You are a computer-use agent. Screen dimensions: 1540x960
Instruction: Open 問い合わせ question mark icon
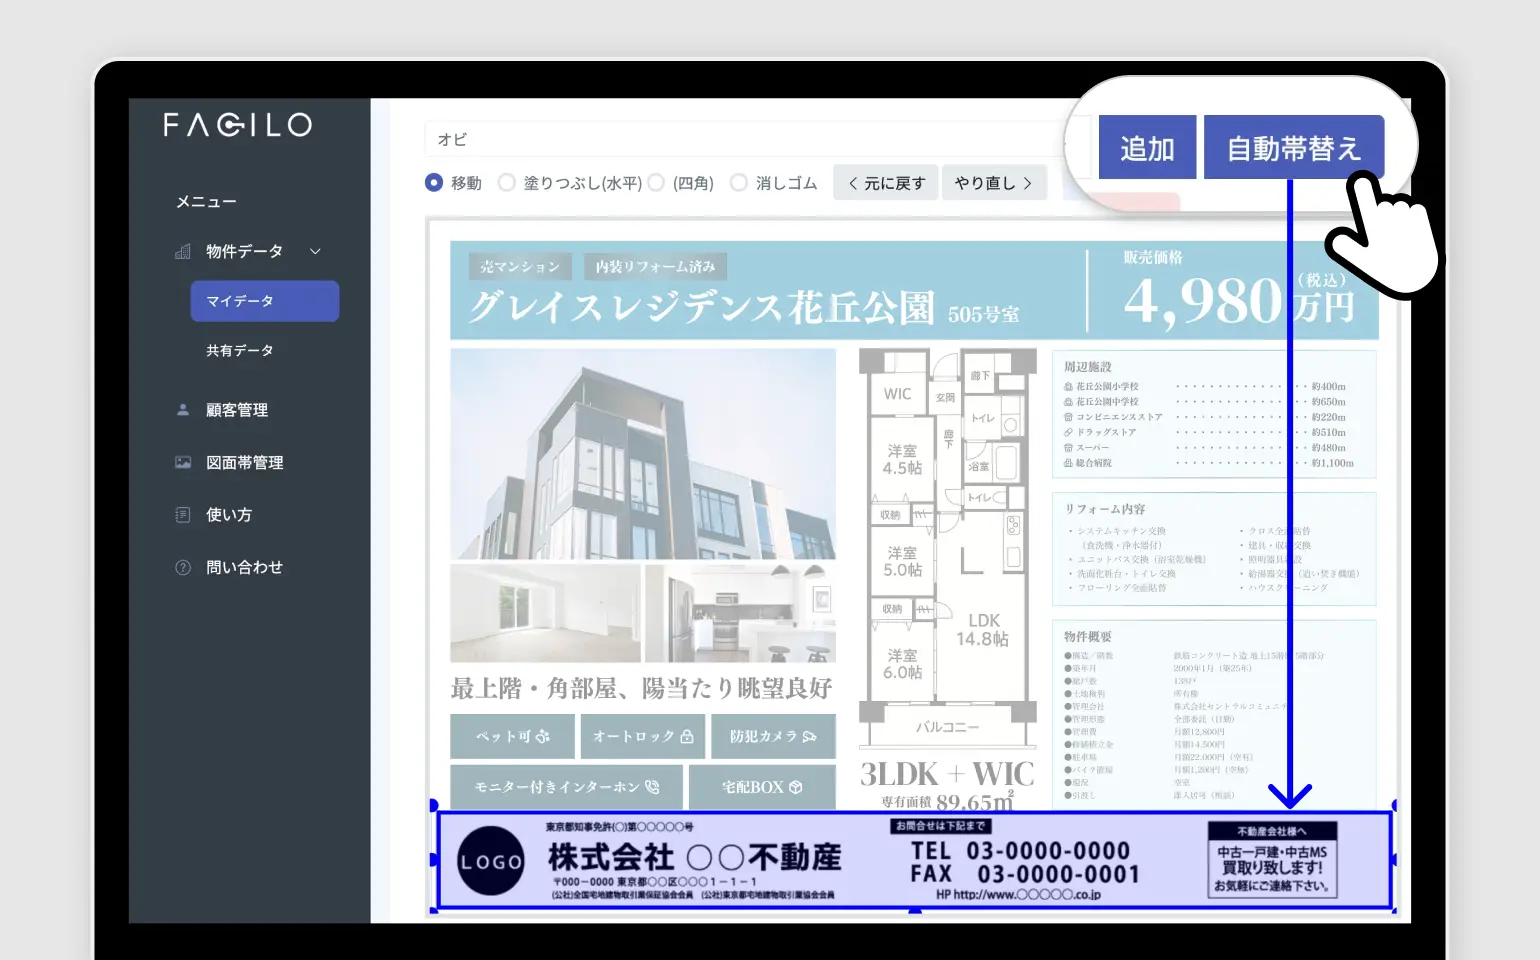click(x=184, y=567)
